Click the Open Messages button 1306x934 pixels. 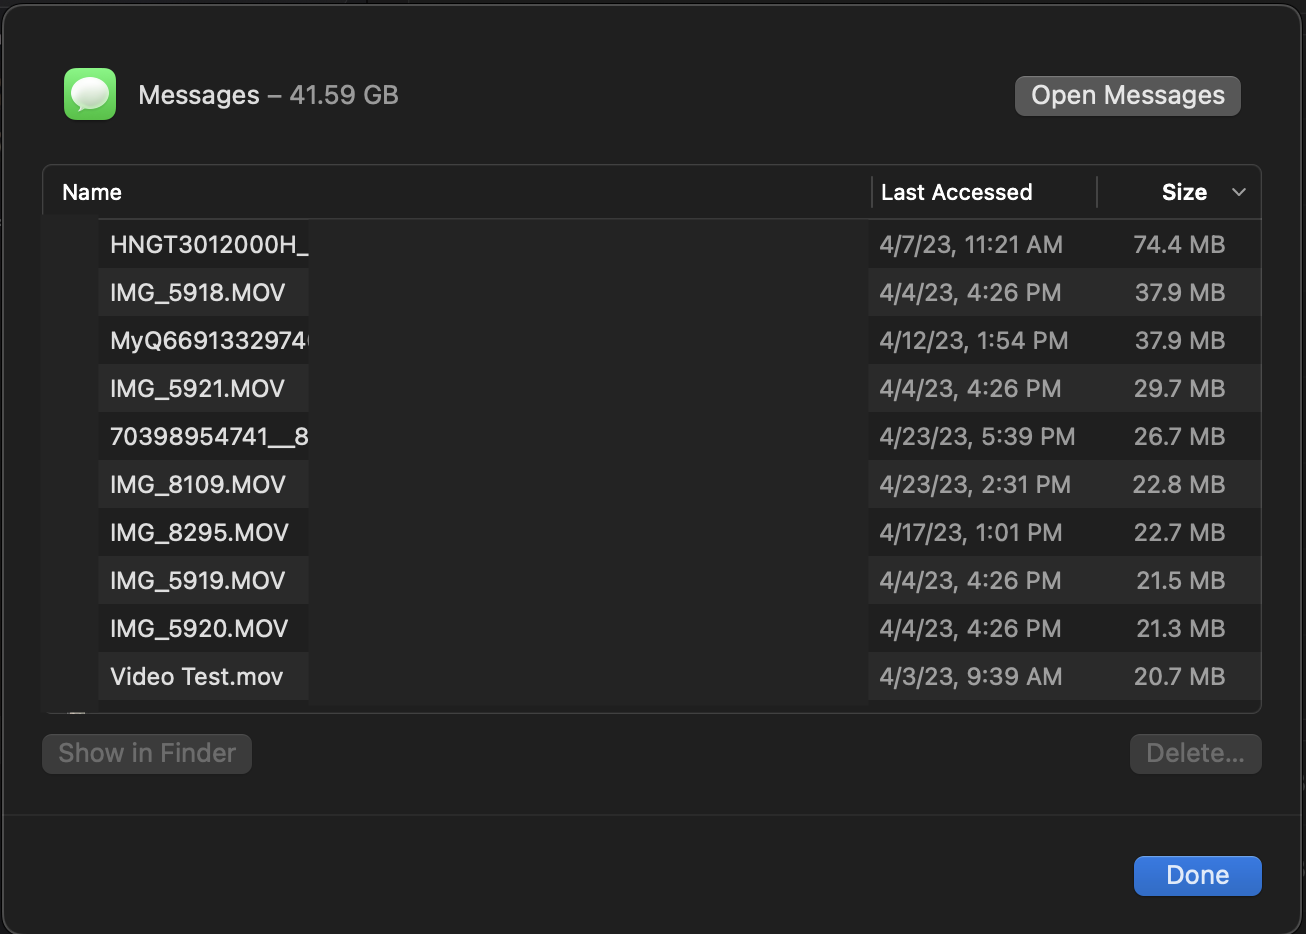[1127, 96]
